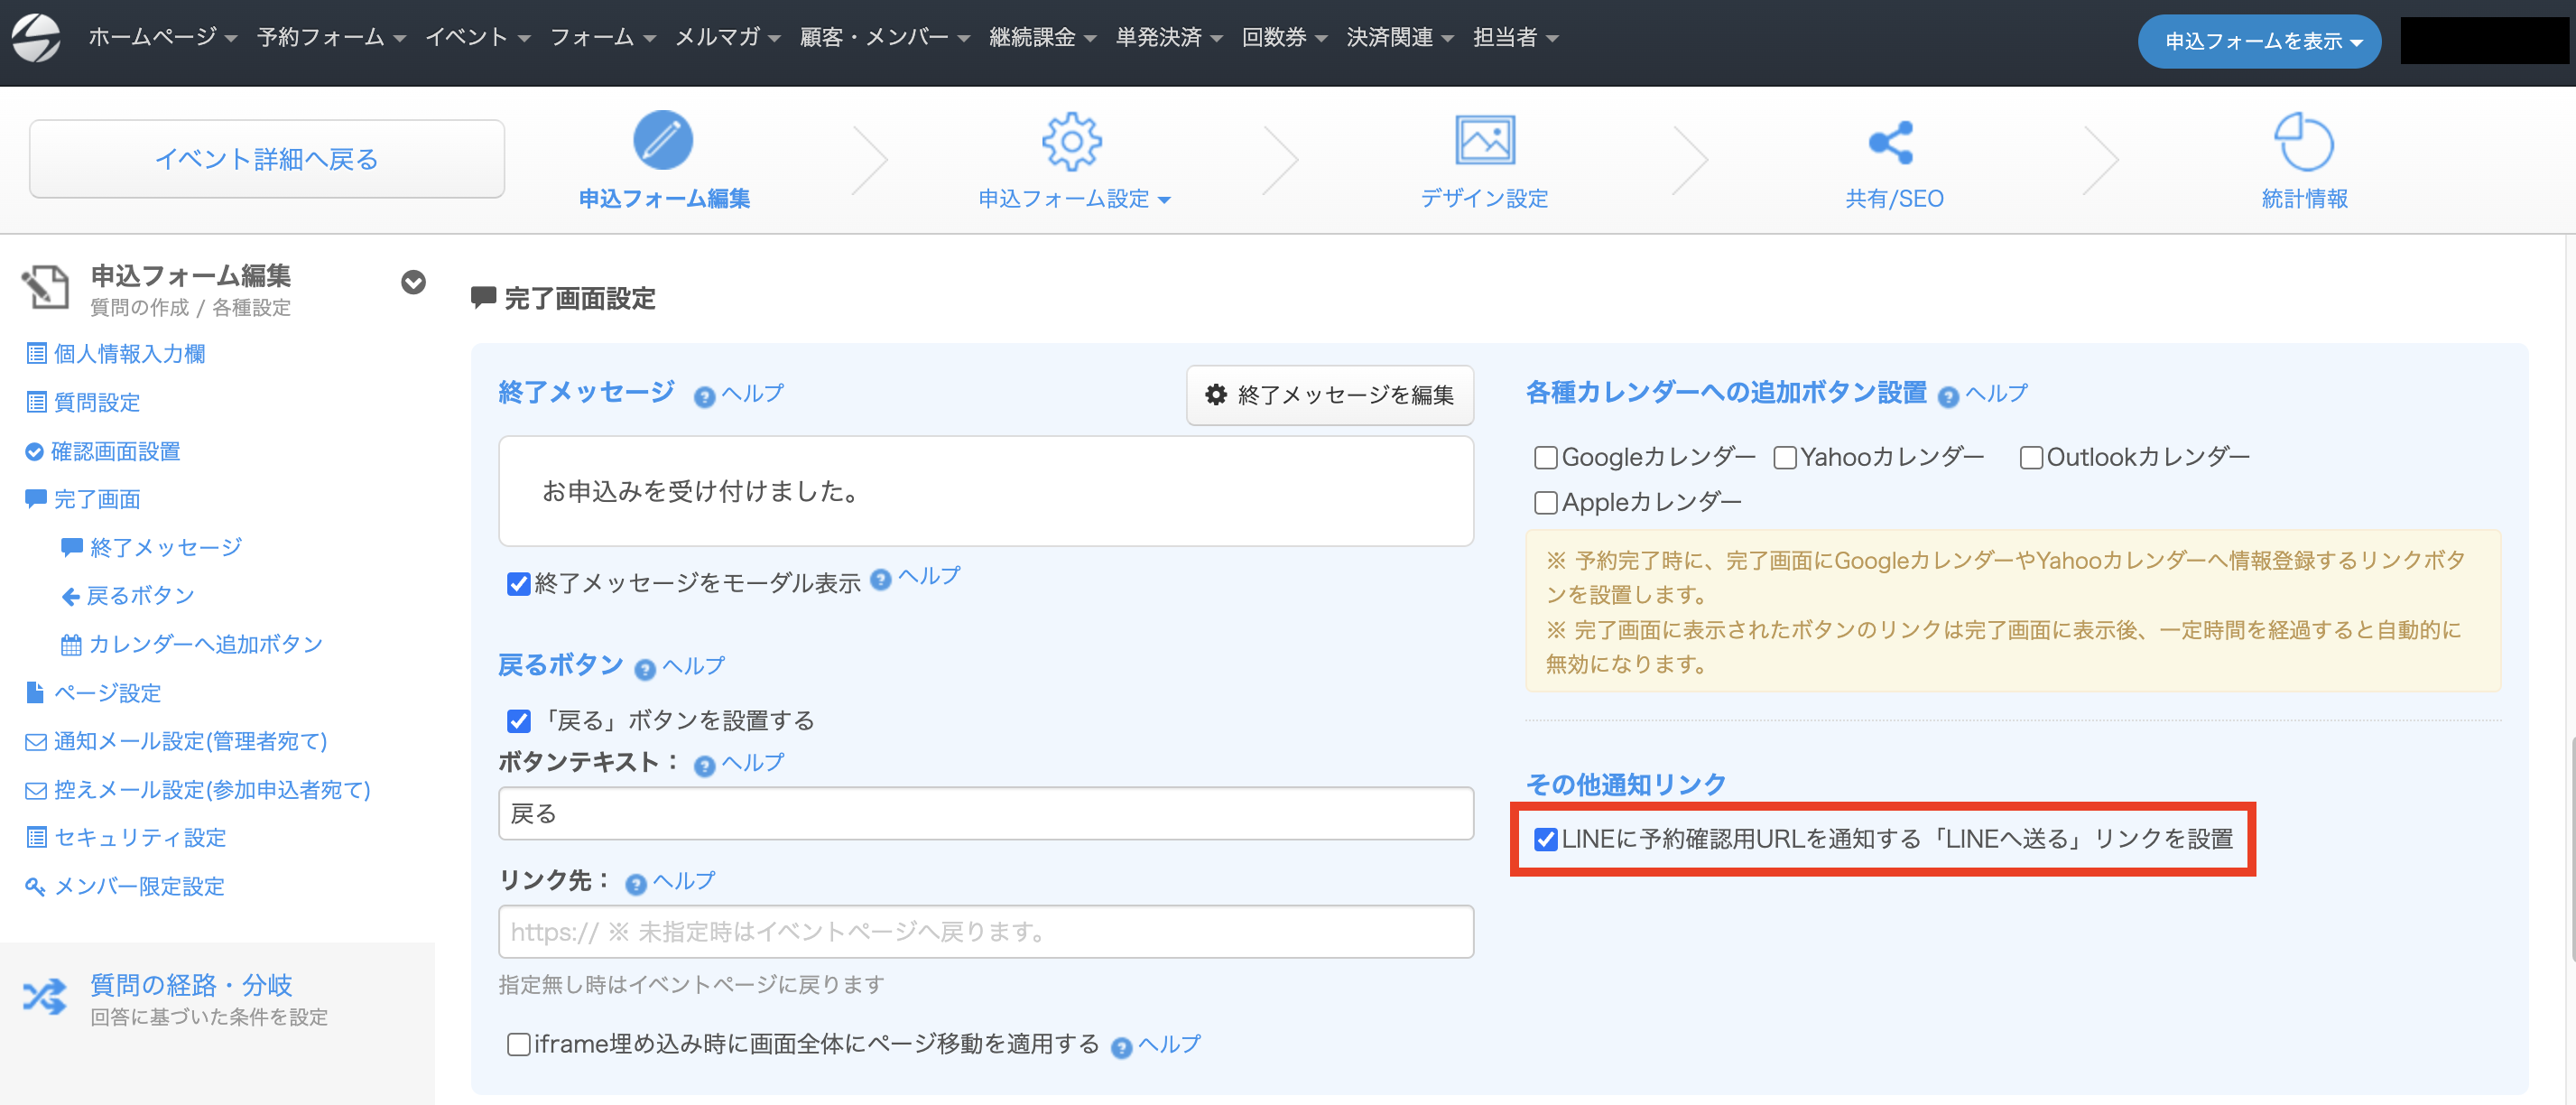Screen dimensions: 2576x1105
Task: Open the 担当者 top menu
Action: (1515, 38)
